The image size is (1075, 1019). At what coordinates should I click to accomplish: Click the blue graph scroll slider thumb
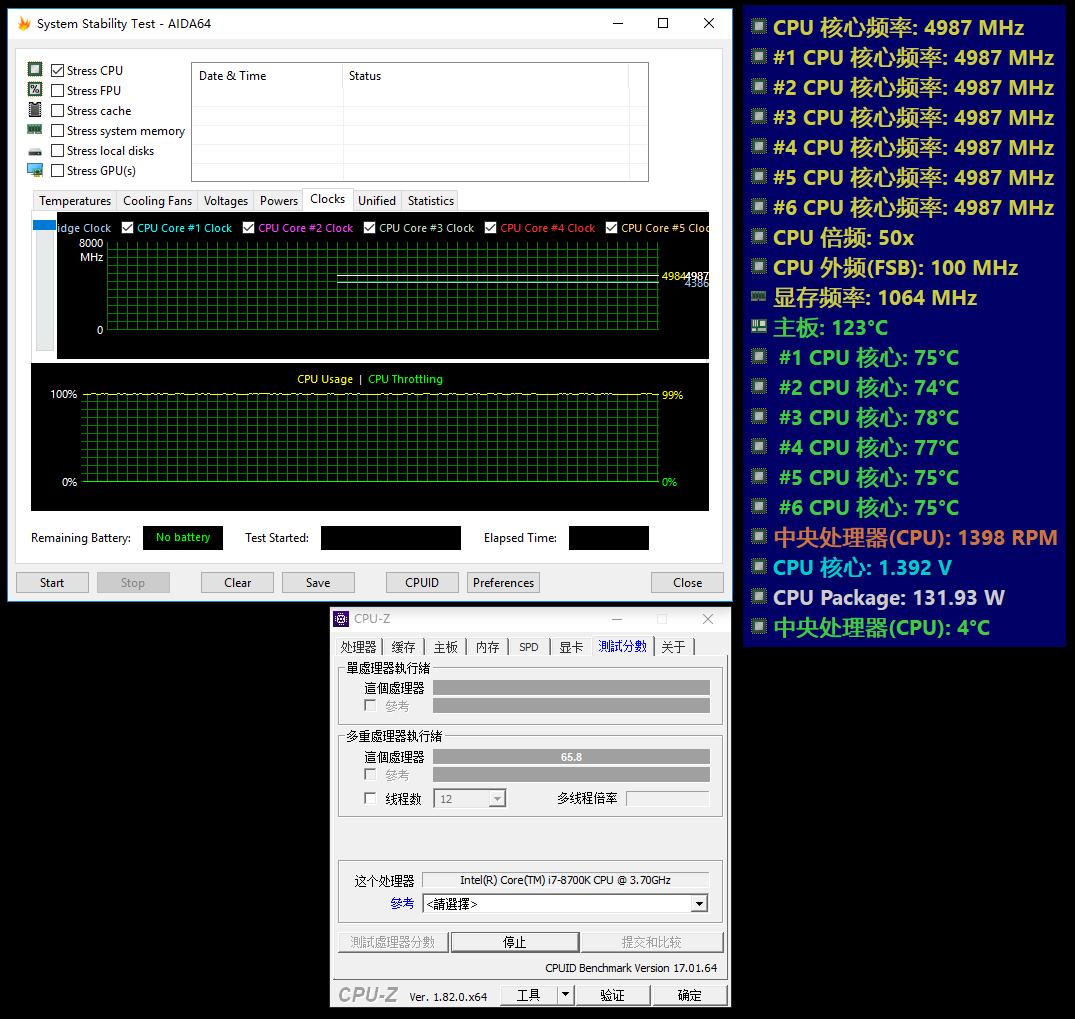tap(45, 225)
